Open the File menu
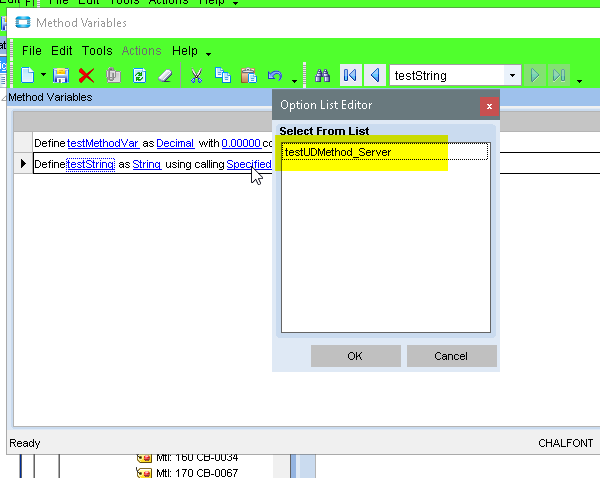 point(32,50)
